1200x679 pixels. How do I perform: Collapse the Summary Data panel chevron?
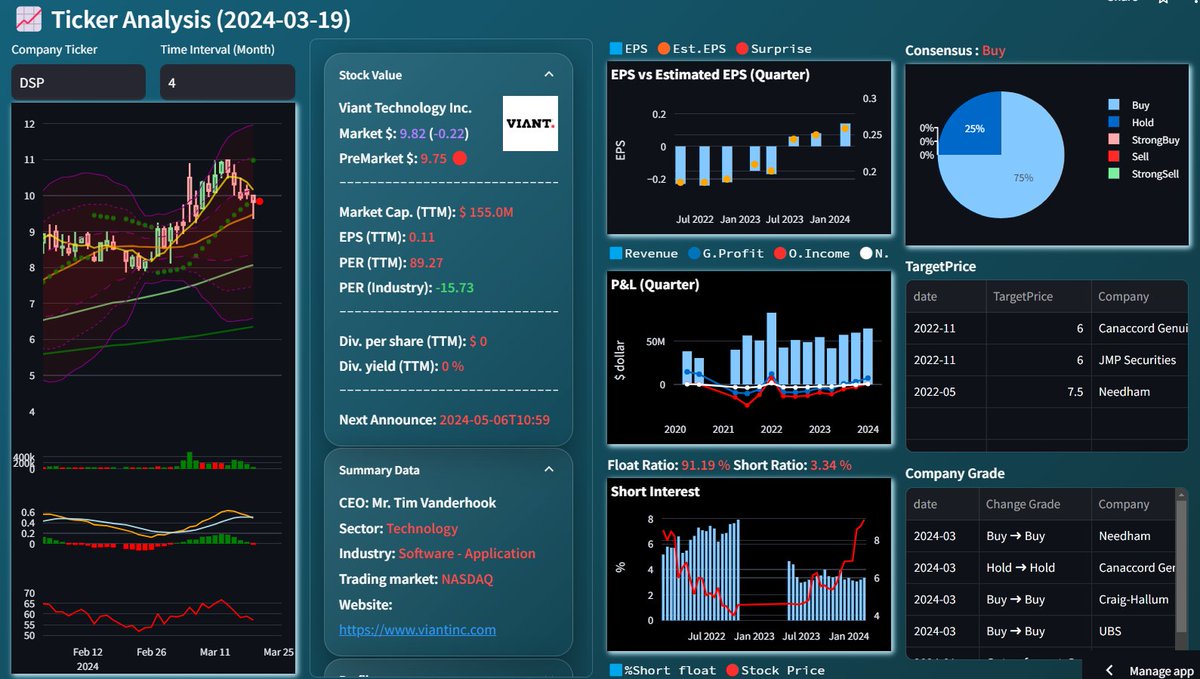pyautogui.click(x=548, y=469)
